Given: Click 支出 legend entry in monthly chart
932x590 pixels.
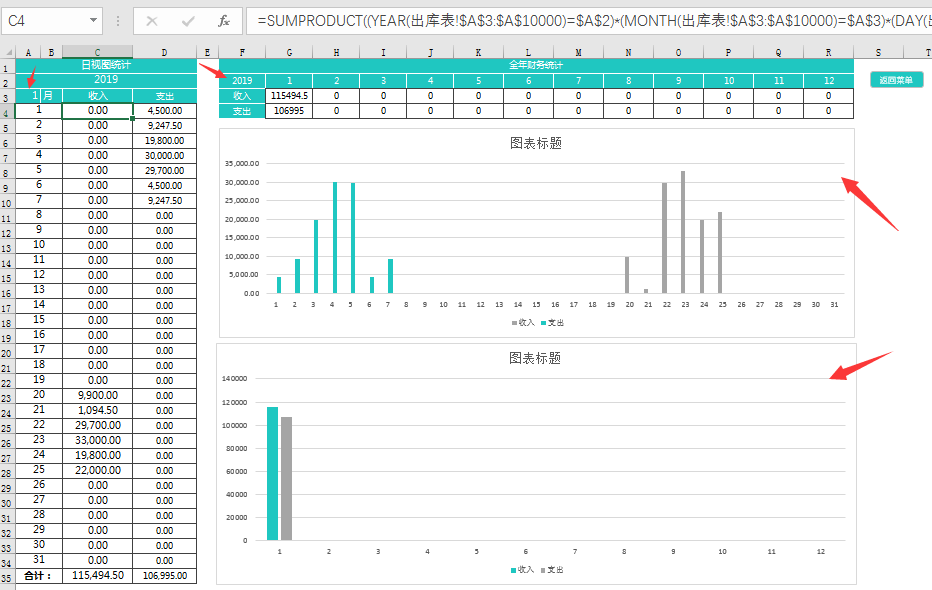Looking at the screenshot, I should pos(552,570).
